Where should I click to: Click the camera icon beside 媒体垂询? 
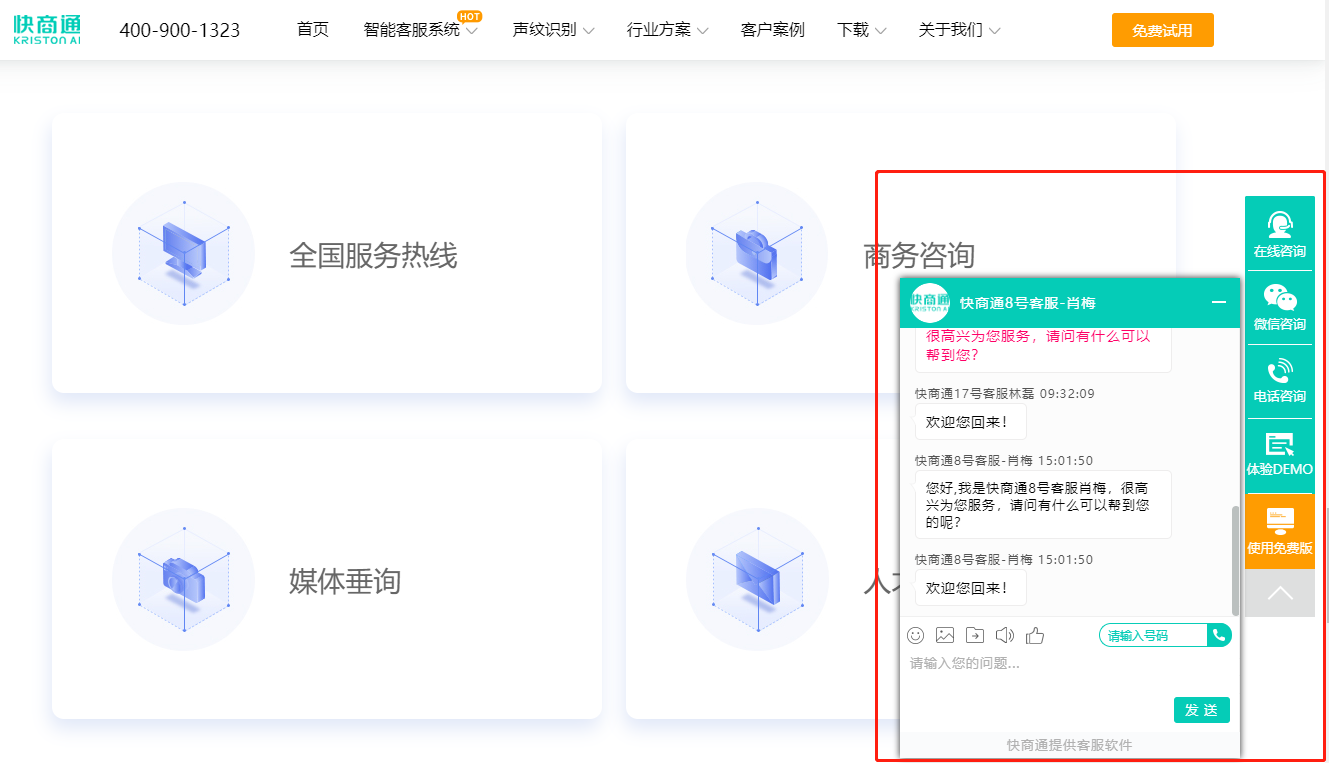184,579
